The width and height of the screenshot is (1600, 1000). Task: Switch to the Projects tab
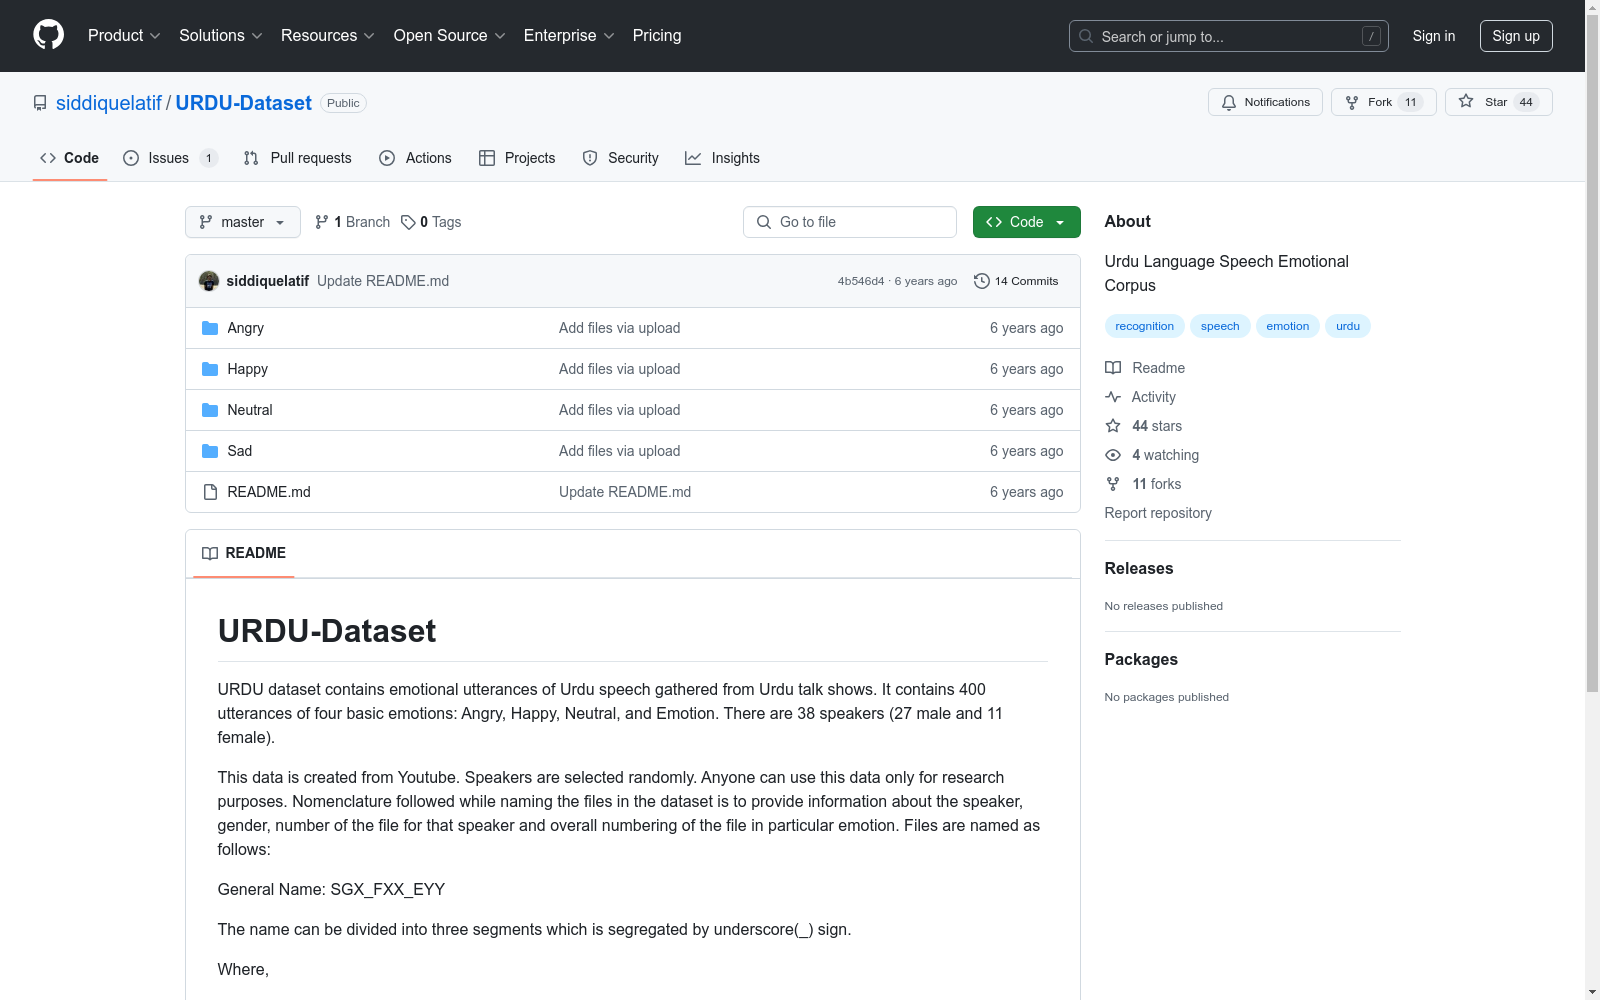(x=517, y=158)
